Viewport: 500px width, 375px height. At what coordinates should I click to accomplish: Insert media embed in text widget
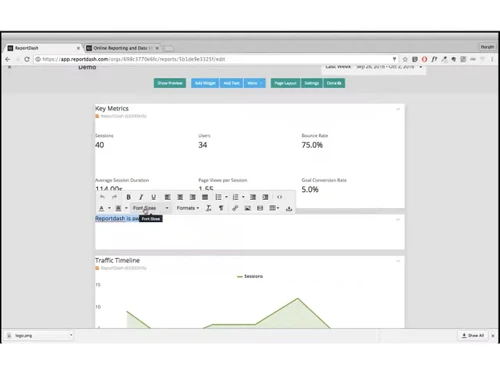click(x=260, y=208)
